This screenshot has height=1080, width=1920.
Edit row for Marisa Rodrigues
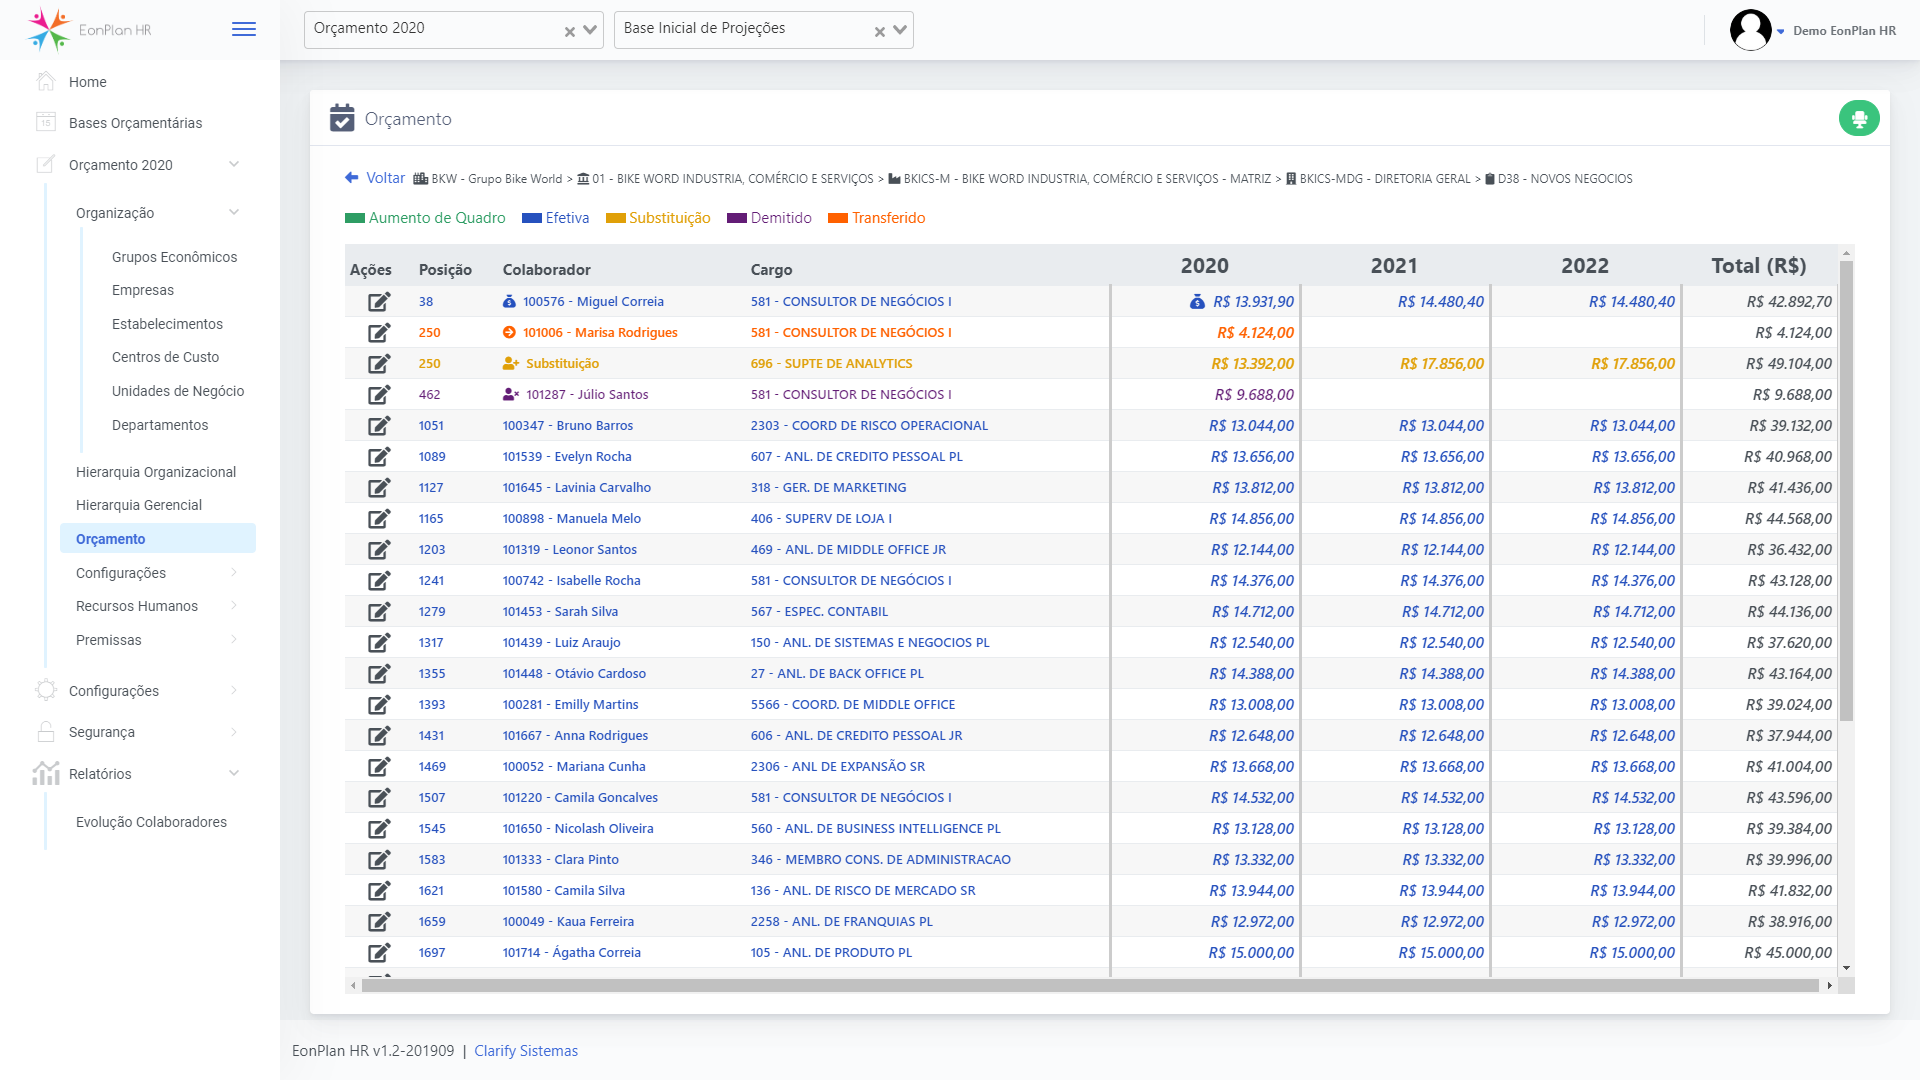(379, 333)
